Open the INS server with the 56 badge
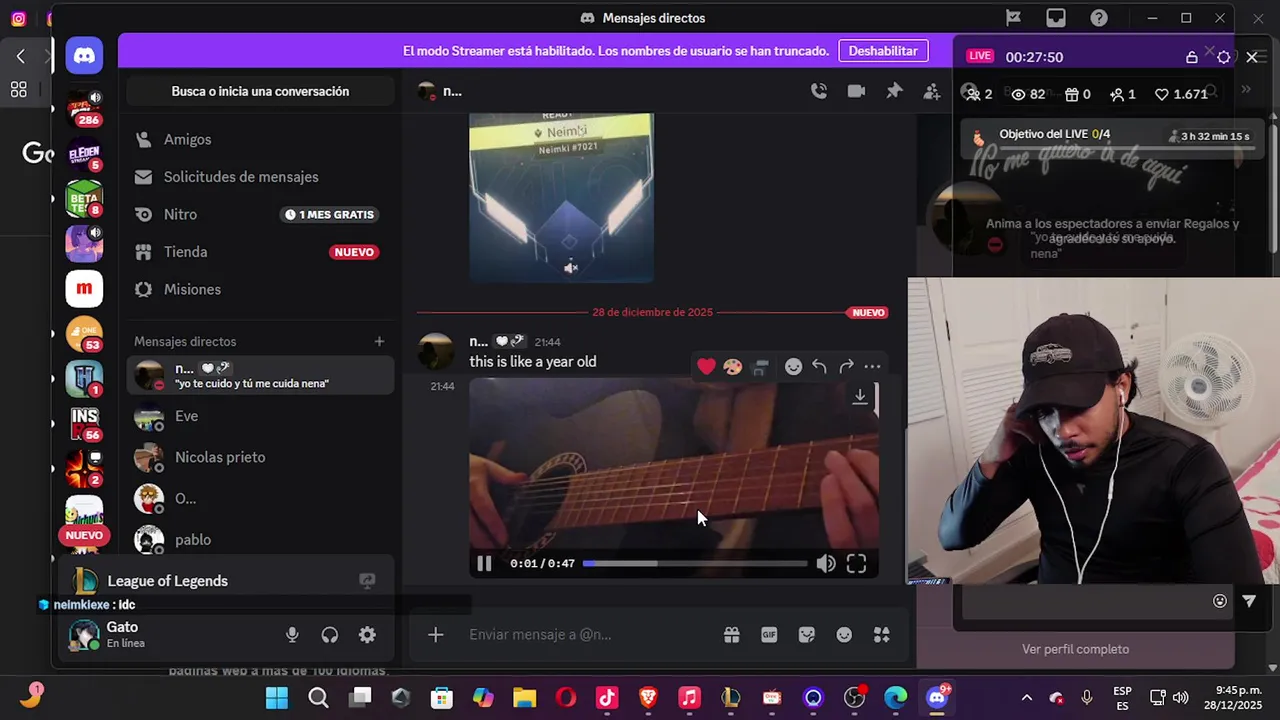The image size is (1280, 720). click(84, 423)
